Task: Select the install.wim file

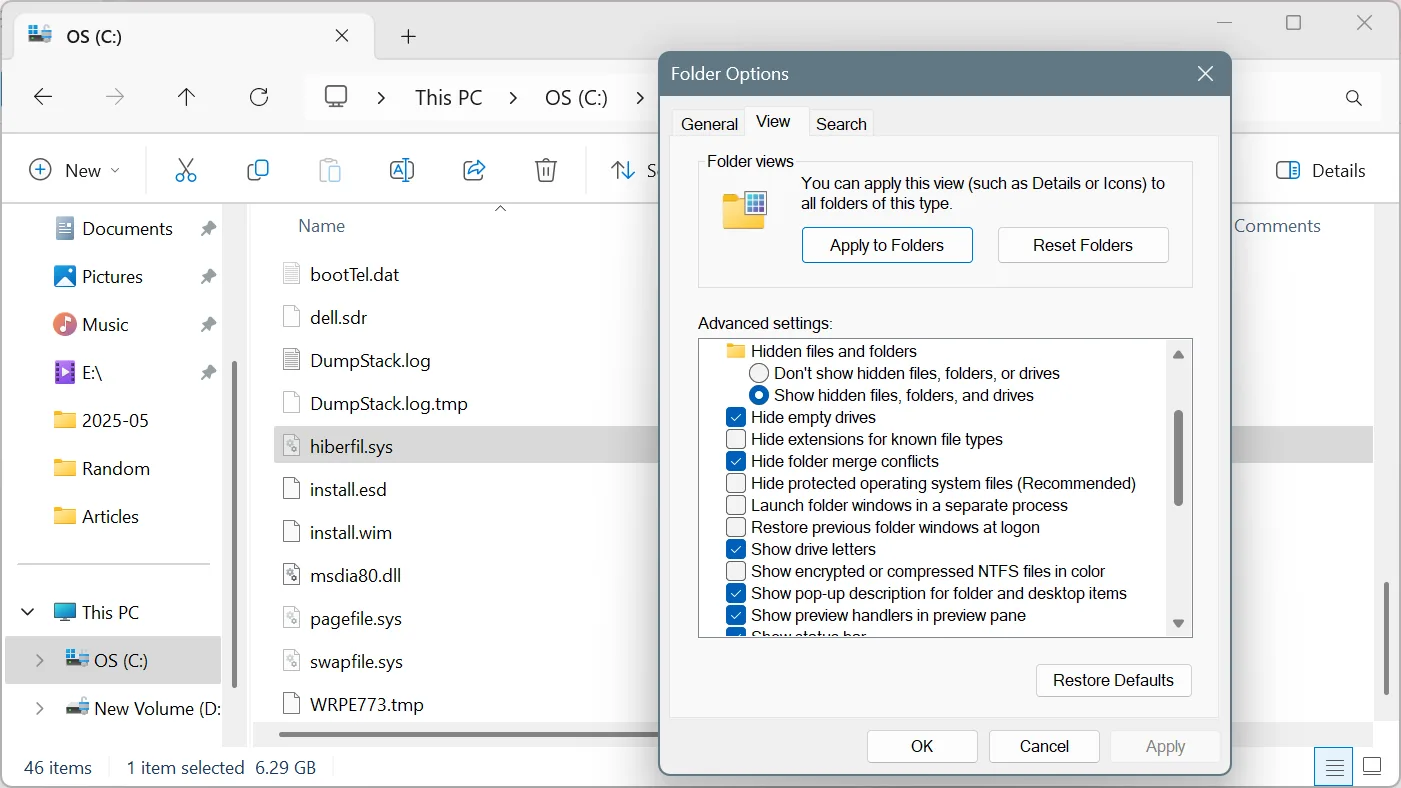Action: 351,532
